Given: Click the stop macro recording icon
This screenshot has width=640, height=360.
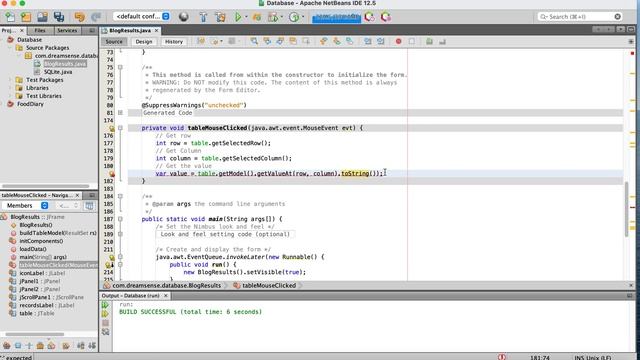Looking at the screenshot, I should [x=411, y=41].
